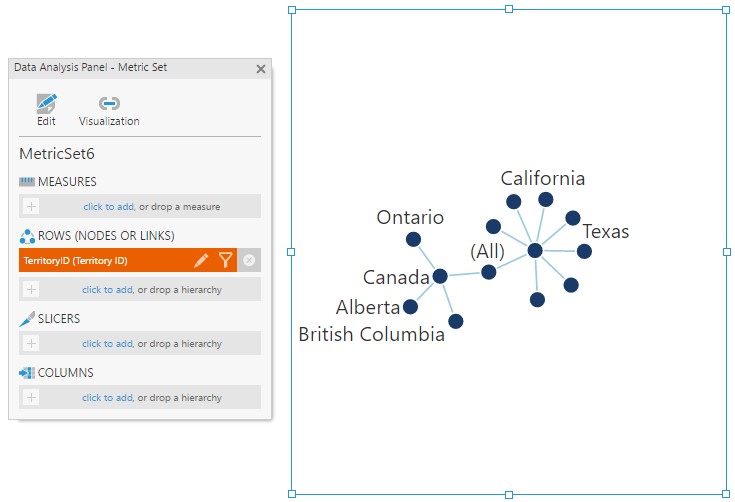This screenshot has width=735, height=502.
Task: Click 'click to add' link under Slicers
Action: [x=107, y=343]
